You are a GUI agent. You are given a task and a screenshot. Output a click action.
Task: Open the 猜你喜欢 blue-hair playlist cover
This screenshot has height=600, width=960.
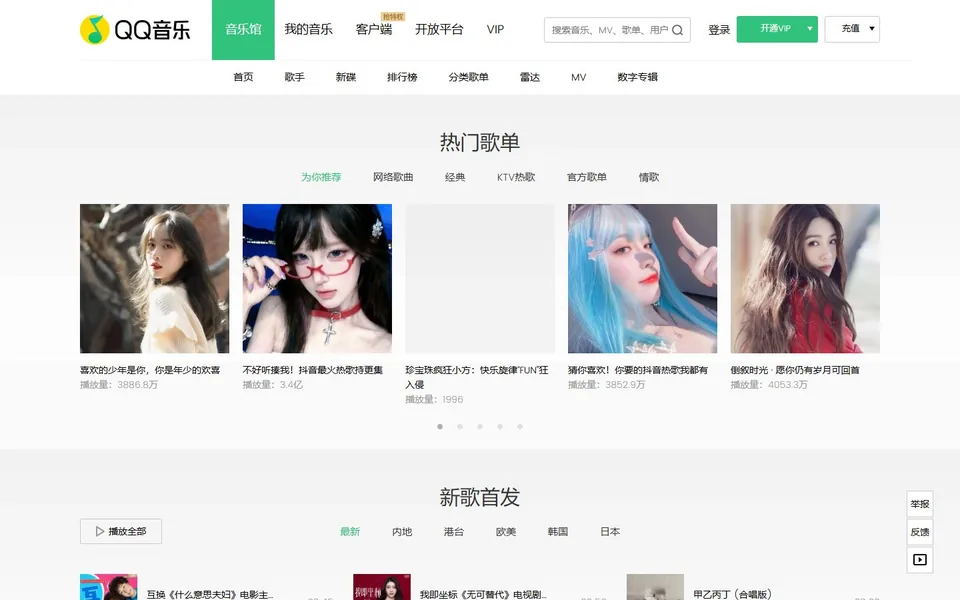point(642,279)
